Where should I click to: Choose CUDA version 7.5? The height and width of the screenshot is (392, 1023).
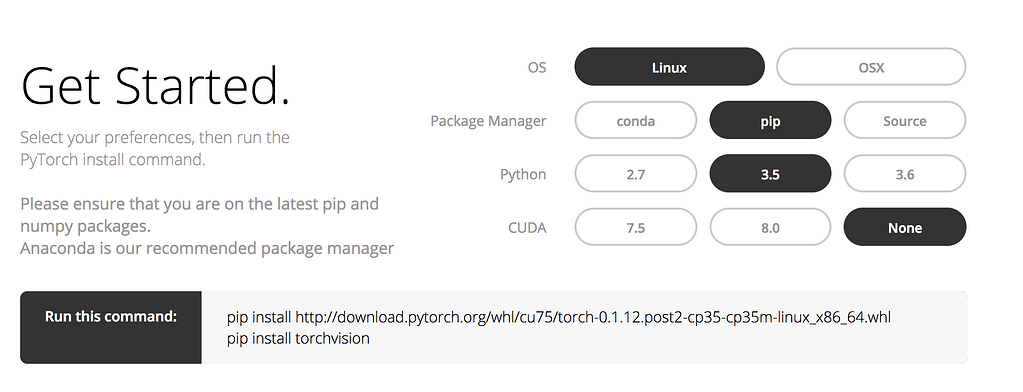click(x=635, y=228)
